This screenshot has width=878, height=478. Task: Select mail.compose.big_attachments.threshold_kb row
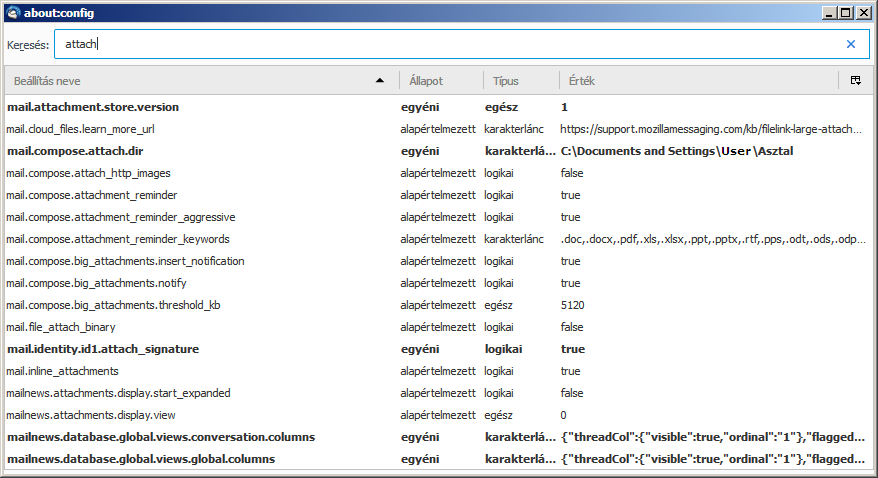[438, 305]
